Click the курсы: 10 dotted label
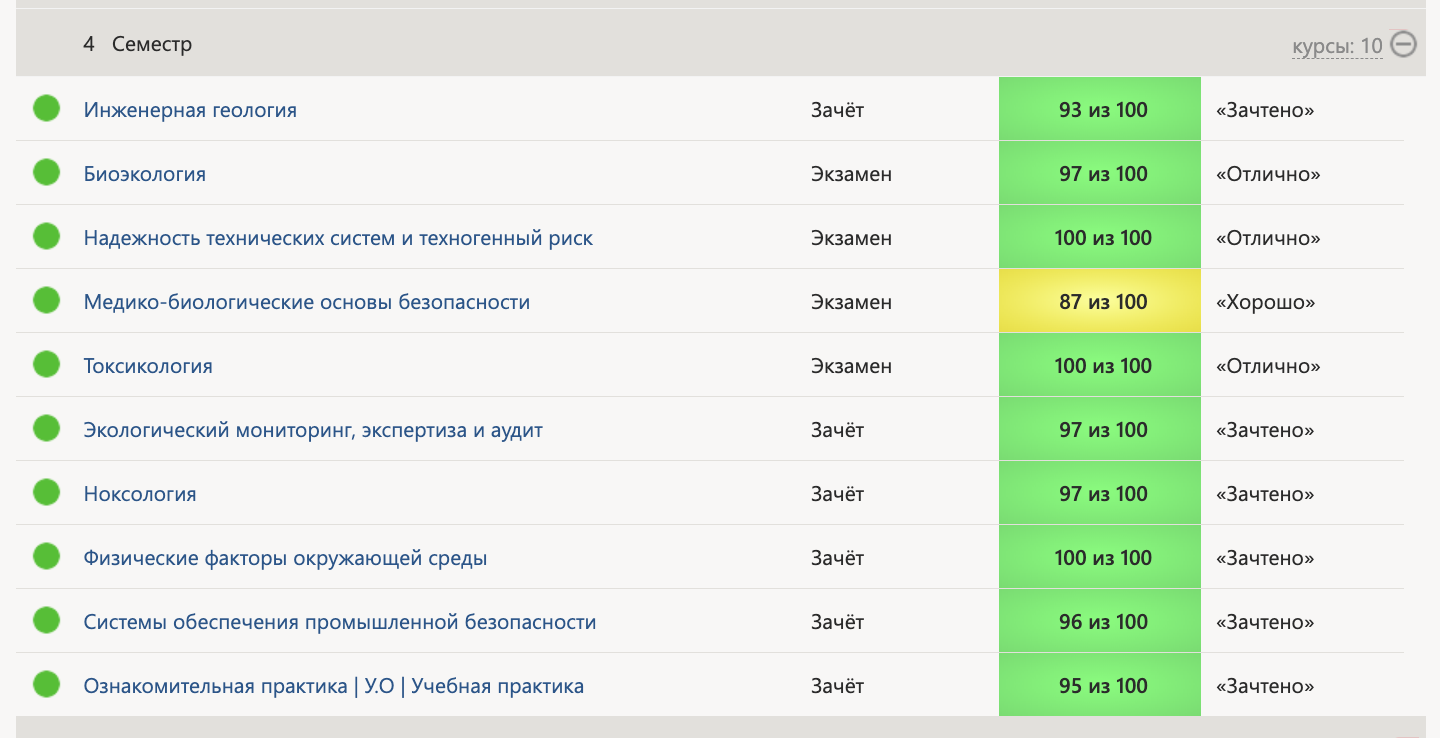The image size is (1440, 738). 1337,46
